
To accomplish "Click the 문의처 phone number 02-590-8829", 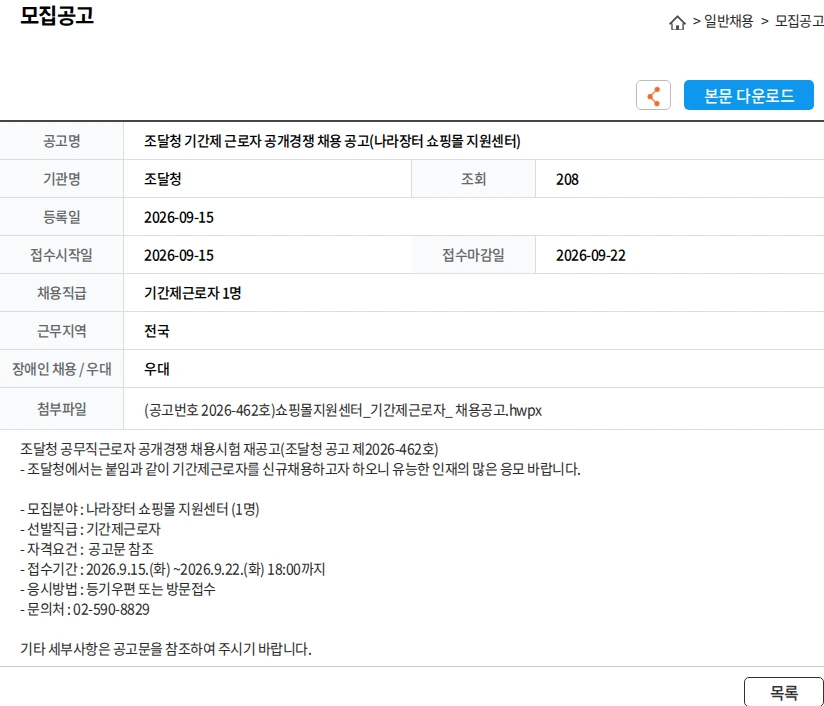I will click(111, 609).
